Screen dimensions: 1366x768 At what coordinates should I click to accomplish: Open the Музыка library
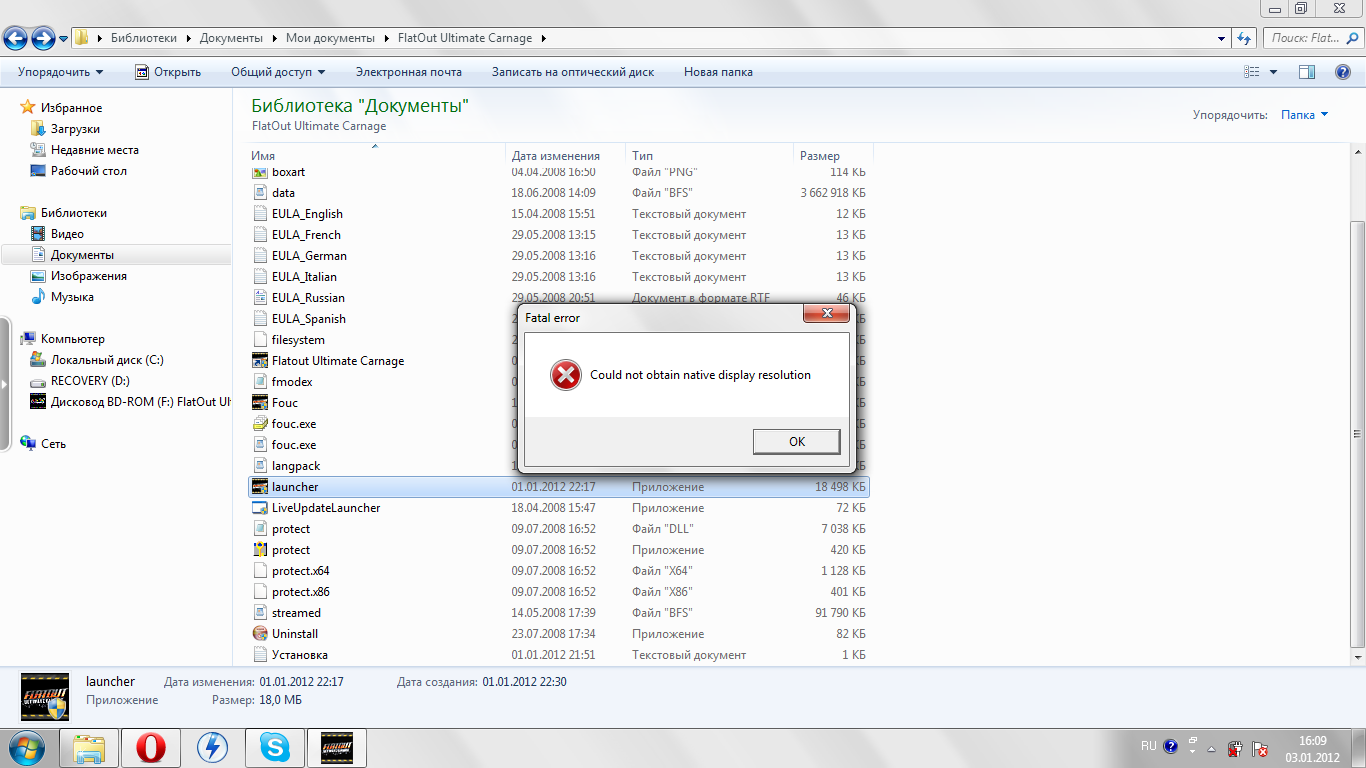tap(72, 297)
